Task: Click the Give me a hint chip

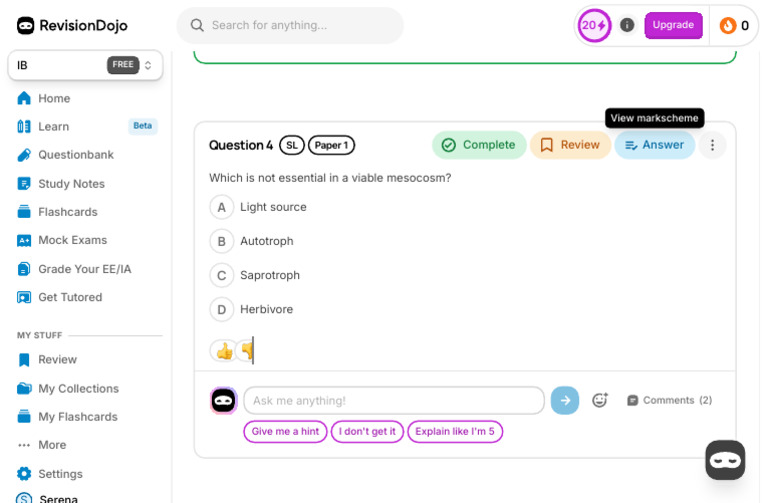Action: pyautogui.click(x=285, y=431)
